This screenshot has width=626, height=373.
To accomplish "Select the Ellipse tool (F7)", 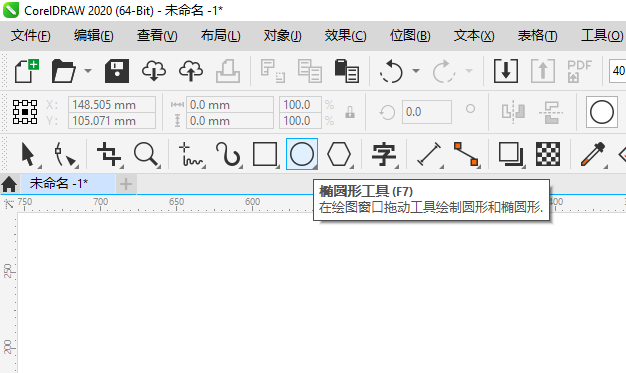I will 302,154.
